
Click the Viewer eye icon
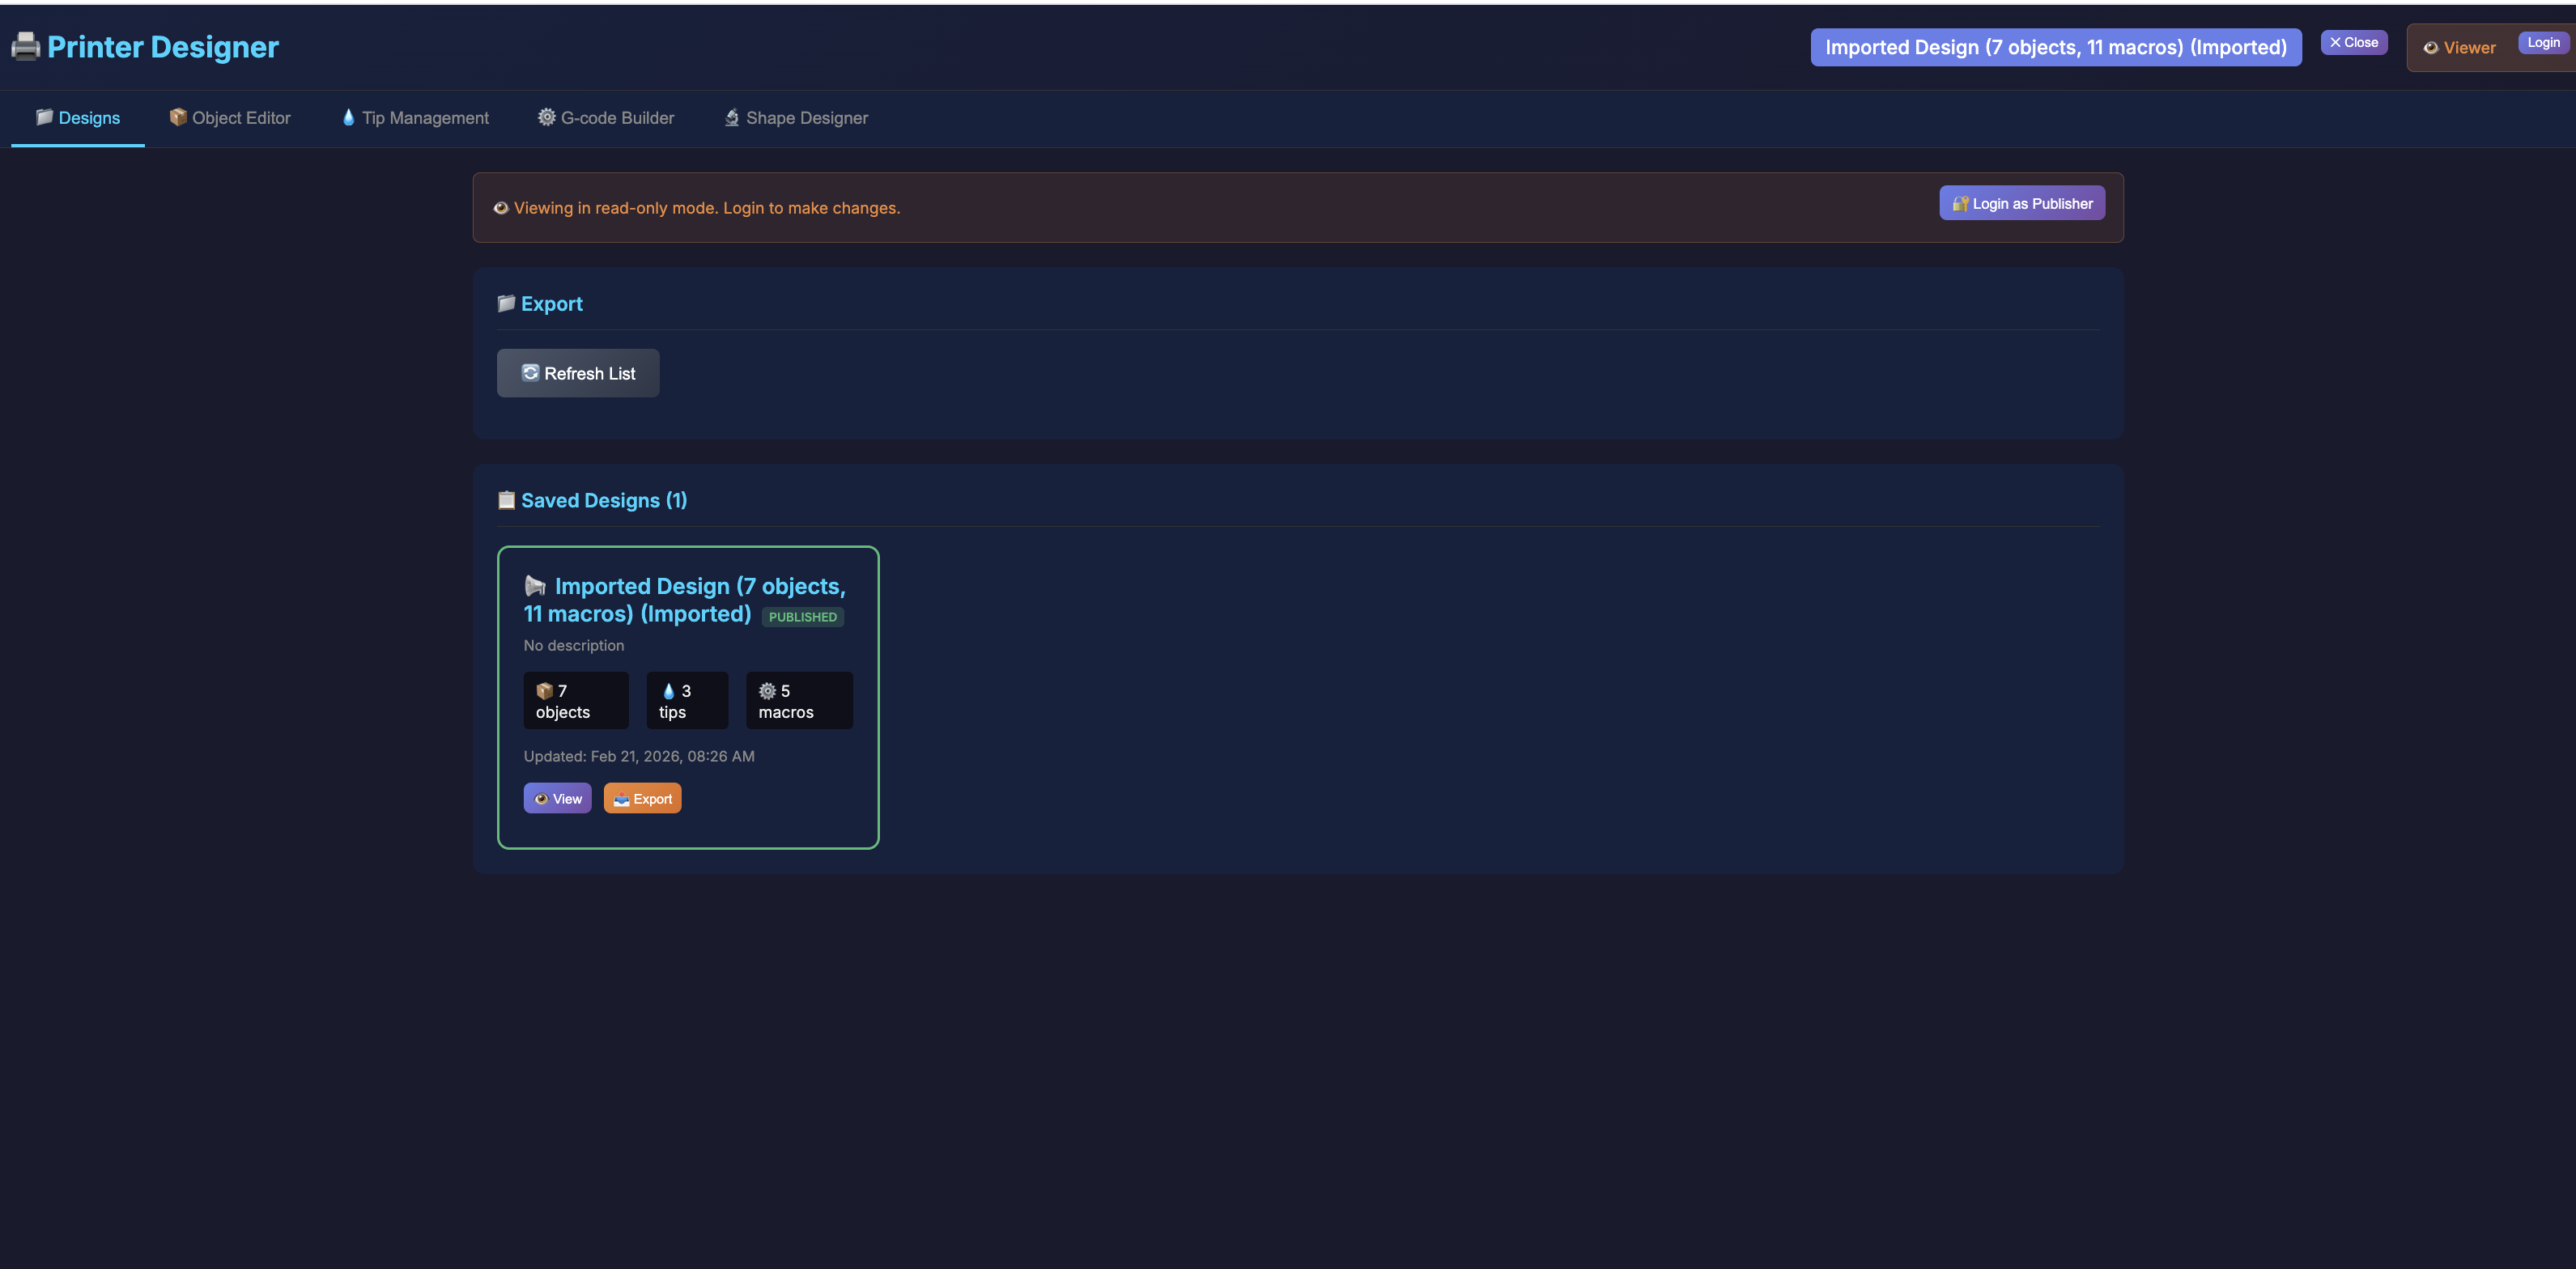coord(2430,48)
